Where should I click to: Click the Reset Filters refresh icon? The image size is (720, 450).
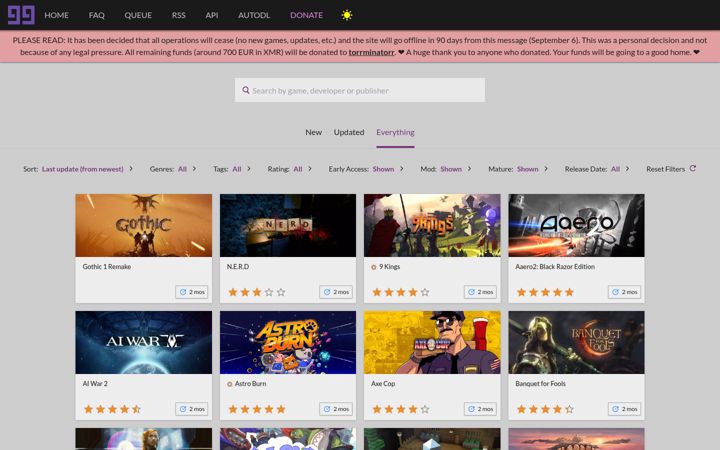click(692, 169)
